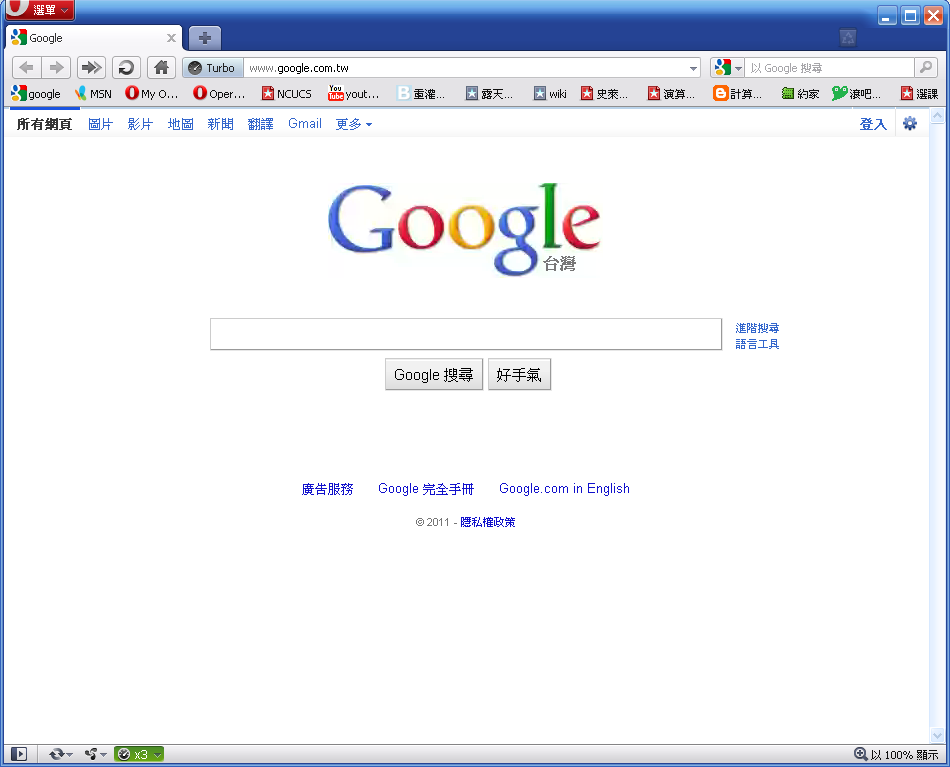This screenshot has height=767, width=950.
Task: Open the 史萊 bookmark
Action: (604, 93)
